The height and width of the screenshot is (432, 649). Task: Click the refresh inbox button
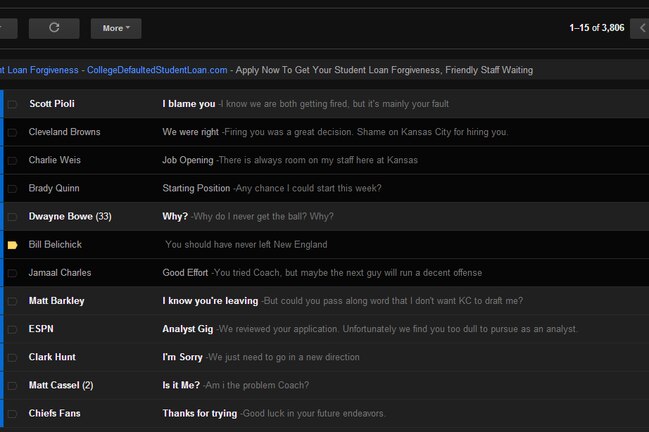pos(54,28)
